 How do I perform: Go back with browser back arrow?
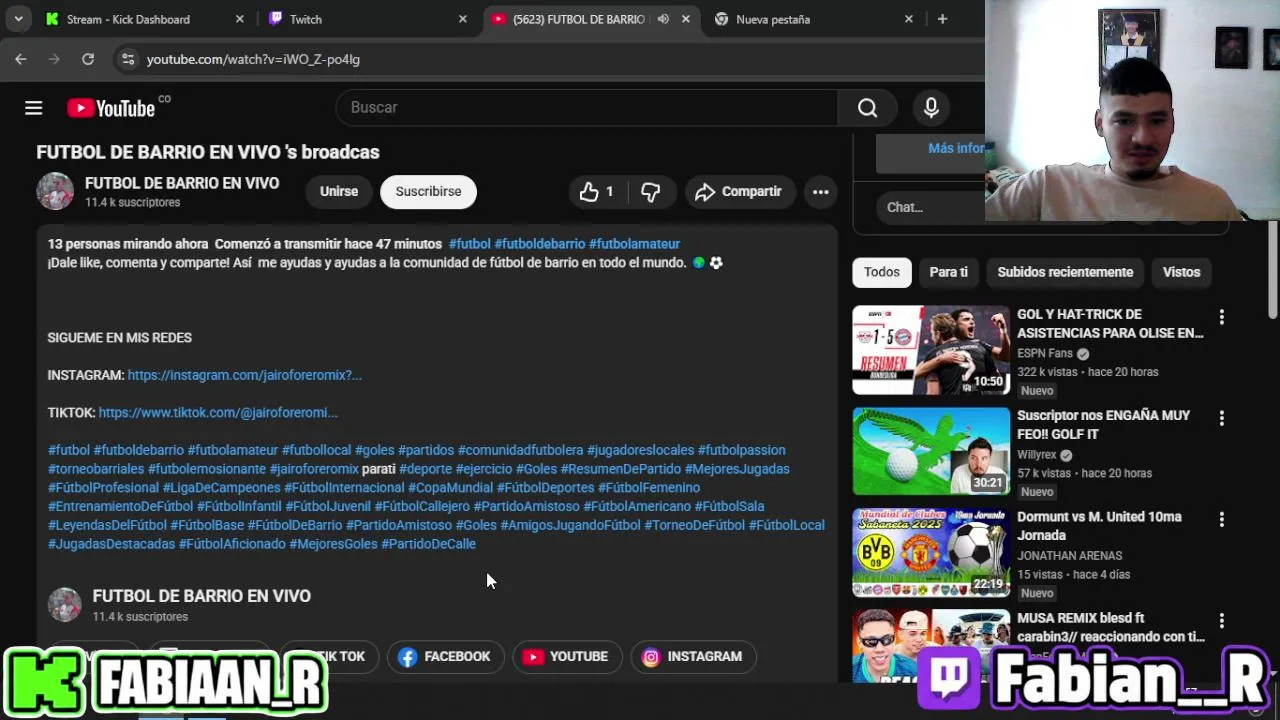tap(21, 59)
